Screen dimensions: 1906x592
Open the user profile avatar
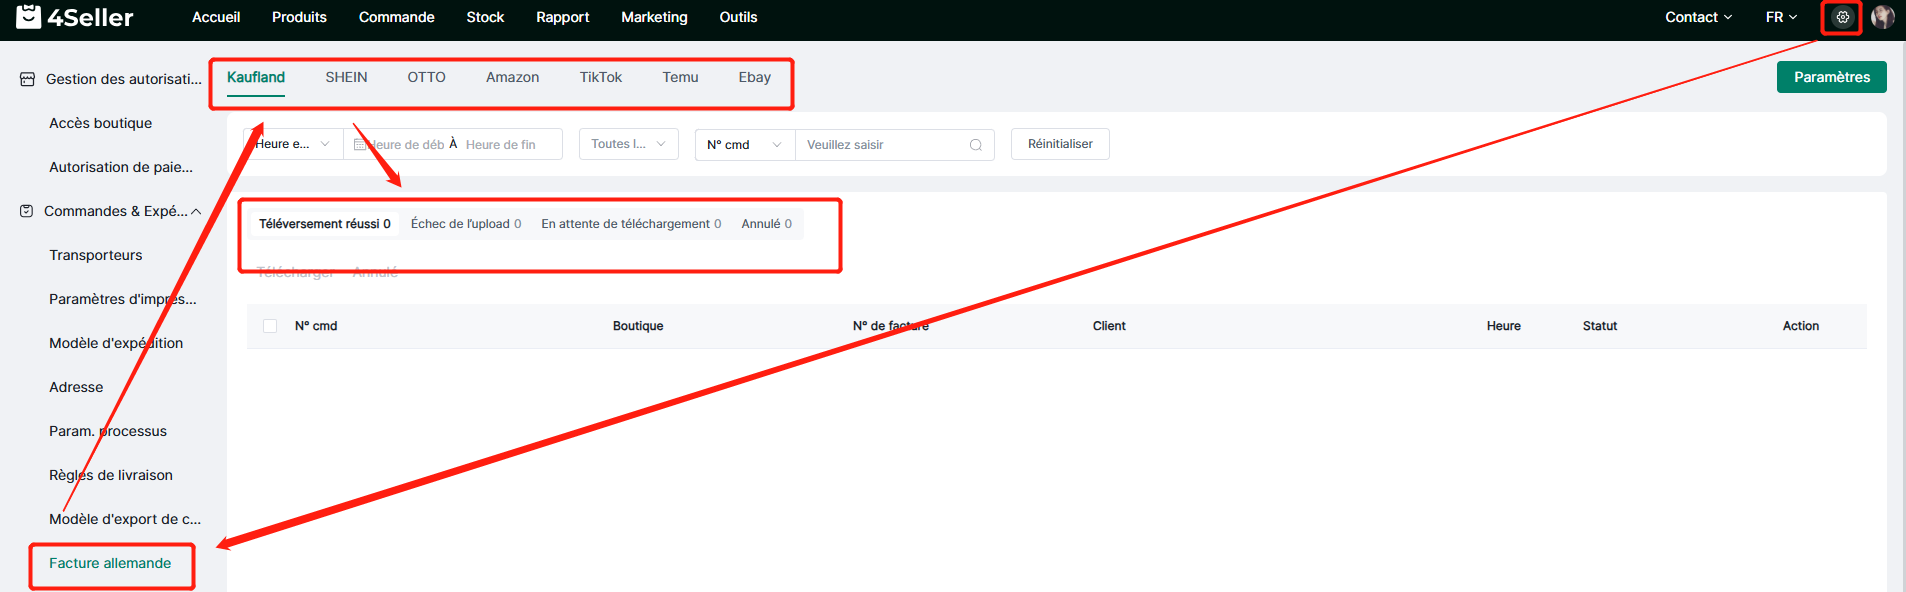[1882, 17]
